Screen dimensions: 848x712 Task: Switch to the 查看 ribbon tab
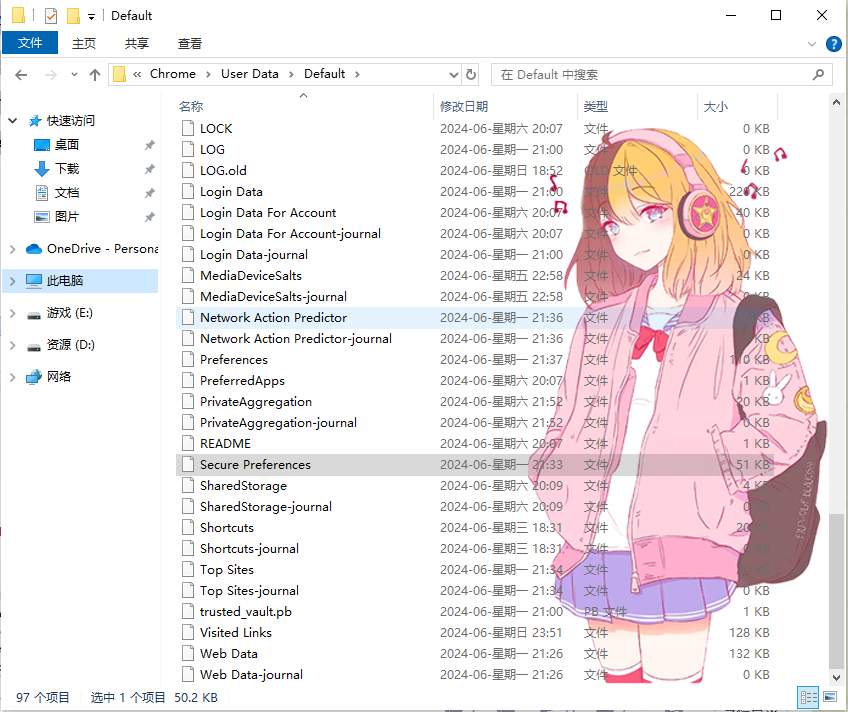click(x=190, y=43)
